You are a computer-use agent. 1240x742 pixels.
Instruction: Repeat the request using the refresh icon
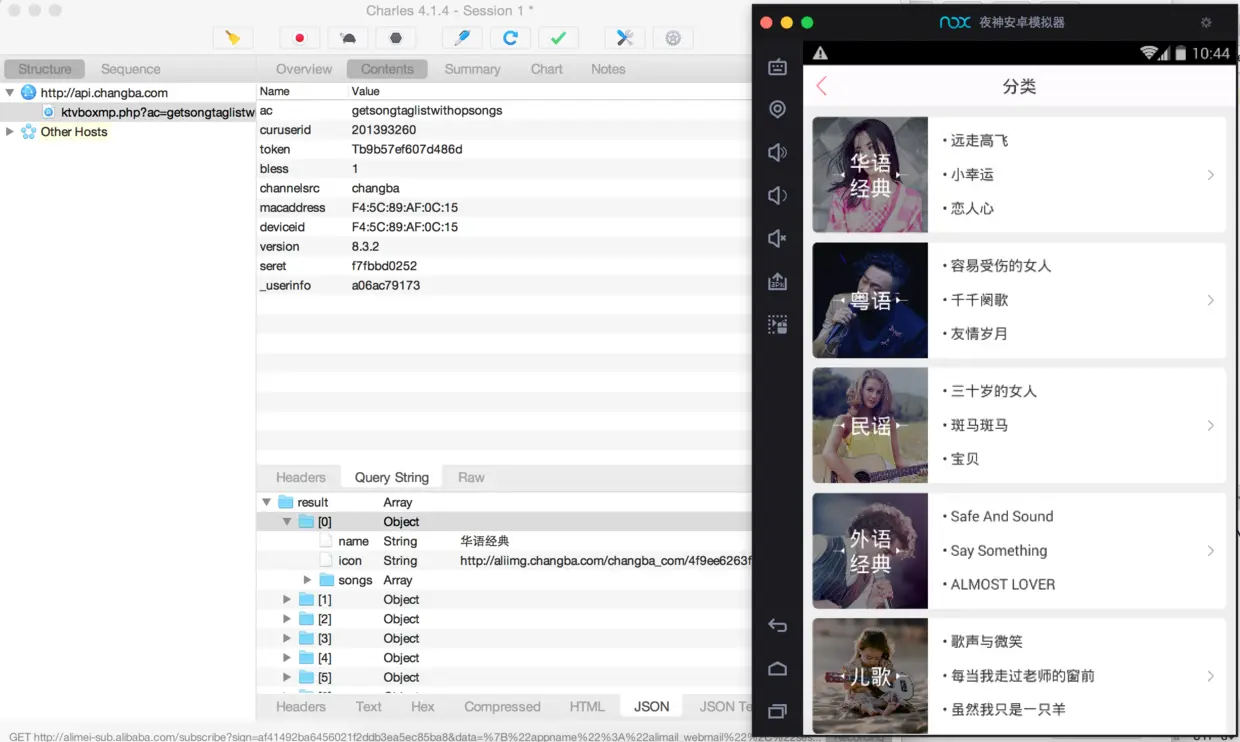[x=511, y=37]
